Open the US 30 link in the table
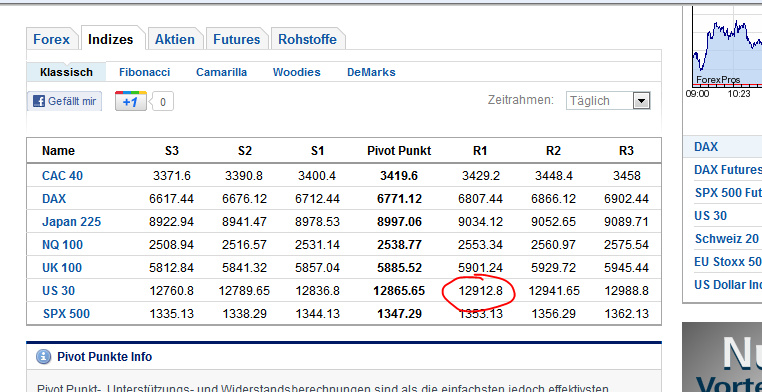Screen dimensions: 762x392 [x=58, y=290]
